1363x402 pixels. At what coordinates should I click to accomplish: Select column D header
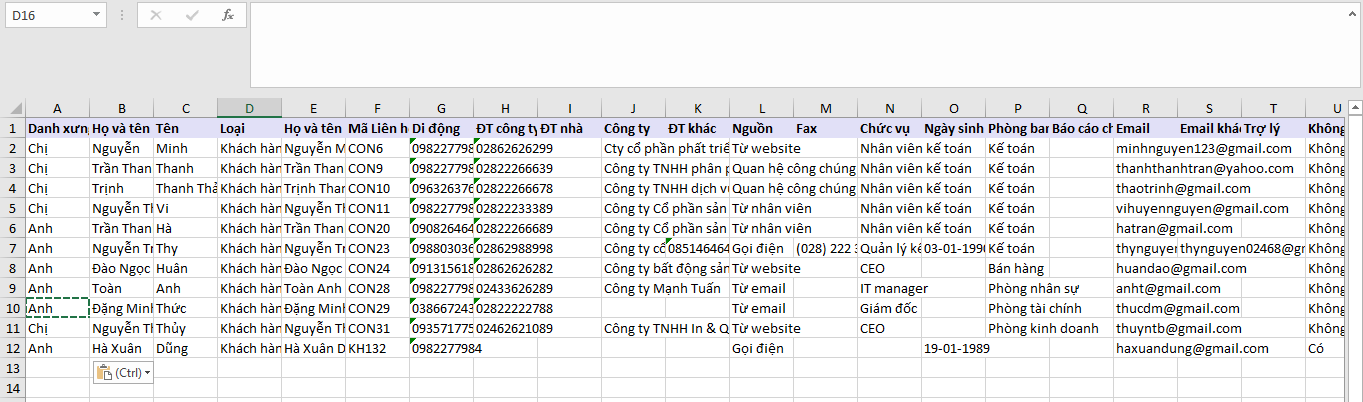tap(249, 108)
